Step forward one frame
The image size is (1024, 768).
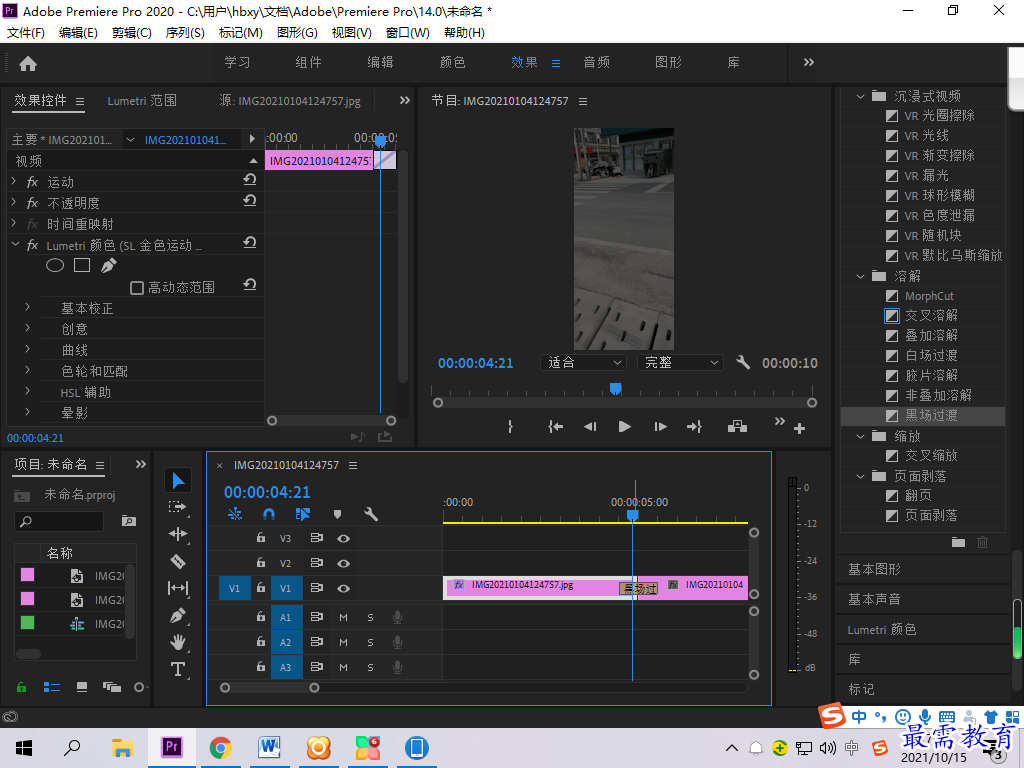(660, 426)
